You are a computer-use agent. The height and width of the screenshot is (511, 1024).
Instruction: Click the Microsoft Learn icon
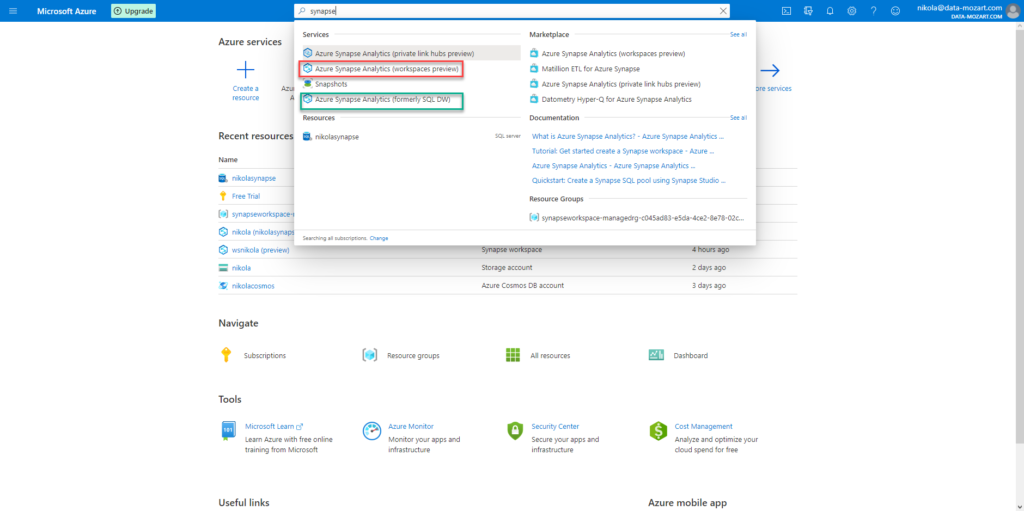(228, 431)
